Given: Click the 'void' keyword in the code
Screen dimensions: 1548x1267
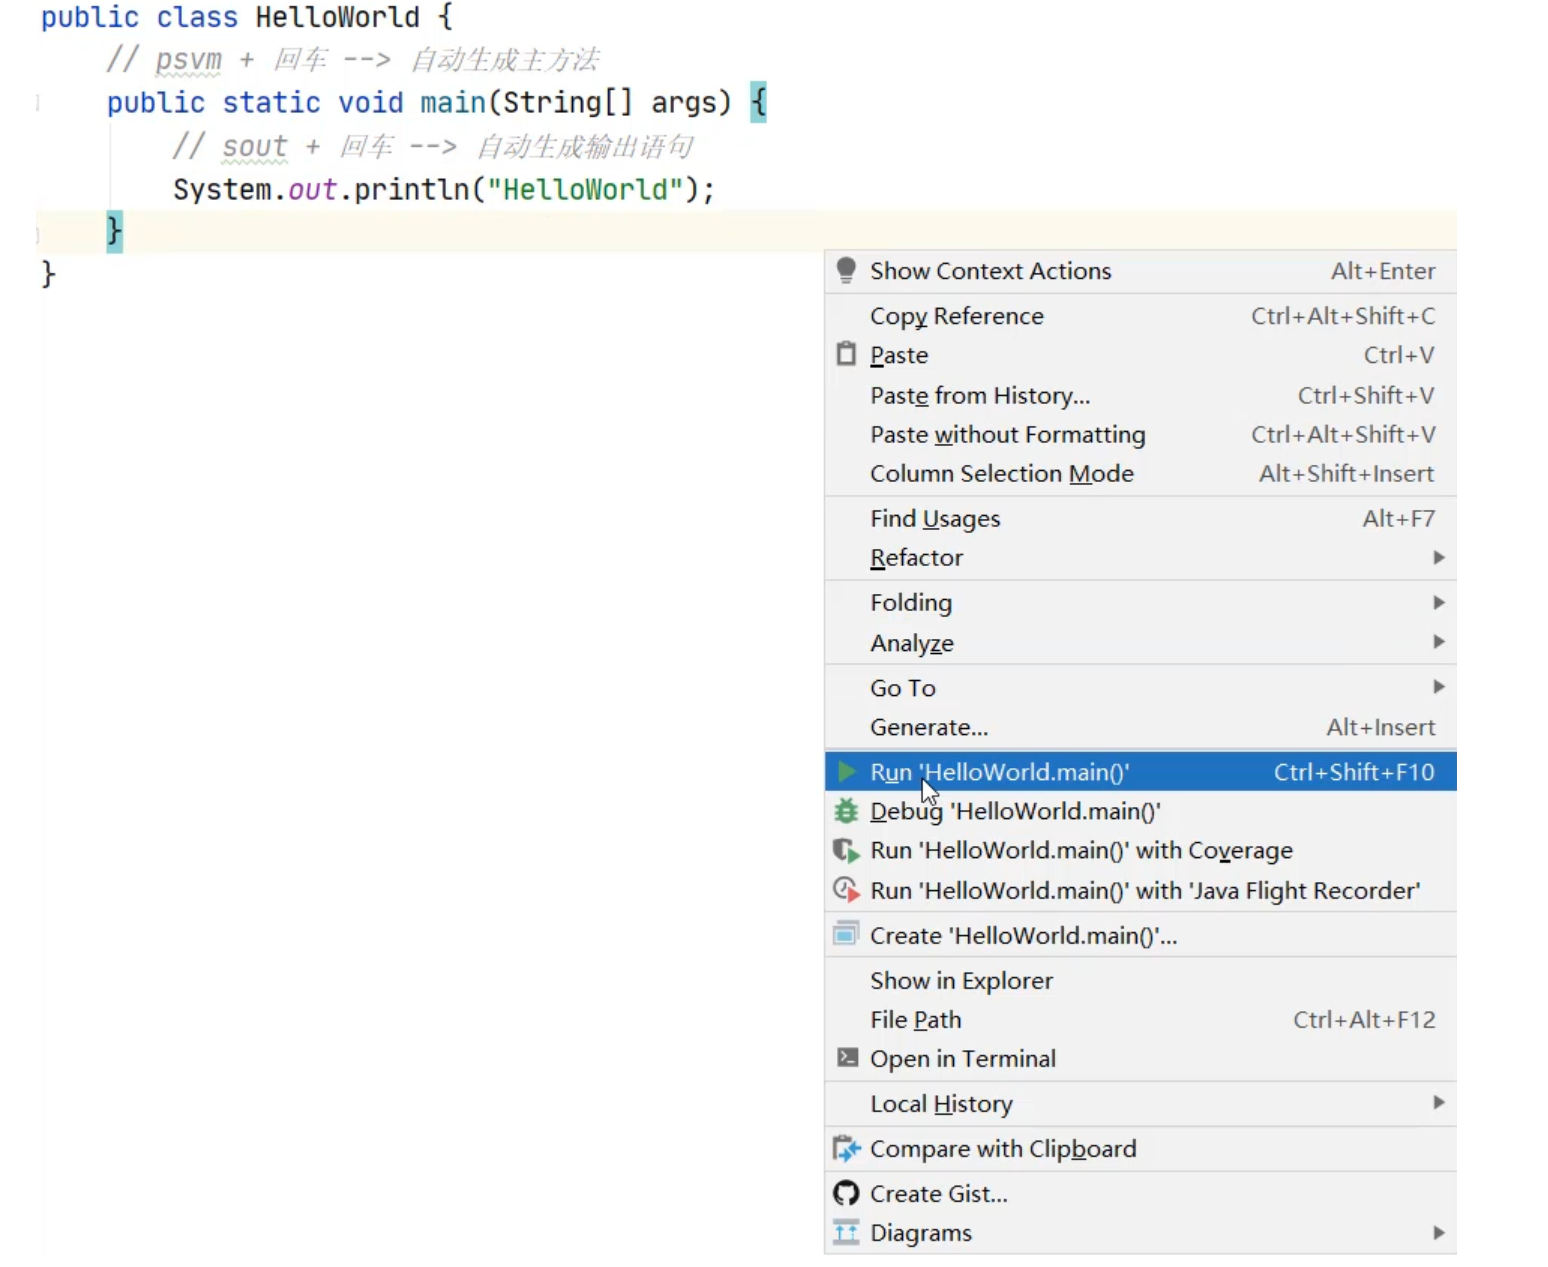Looking at the screenshot, I should pos(370,102).
